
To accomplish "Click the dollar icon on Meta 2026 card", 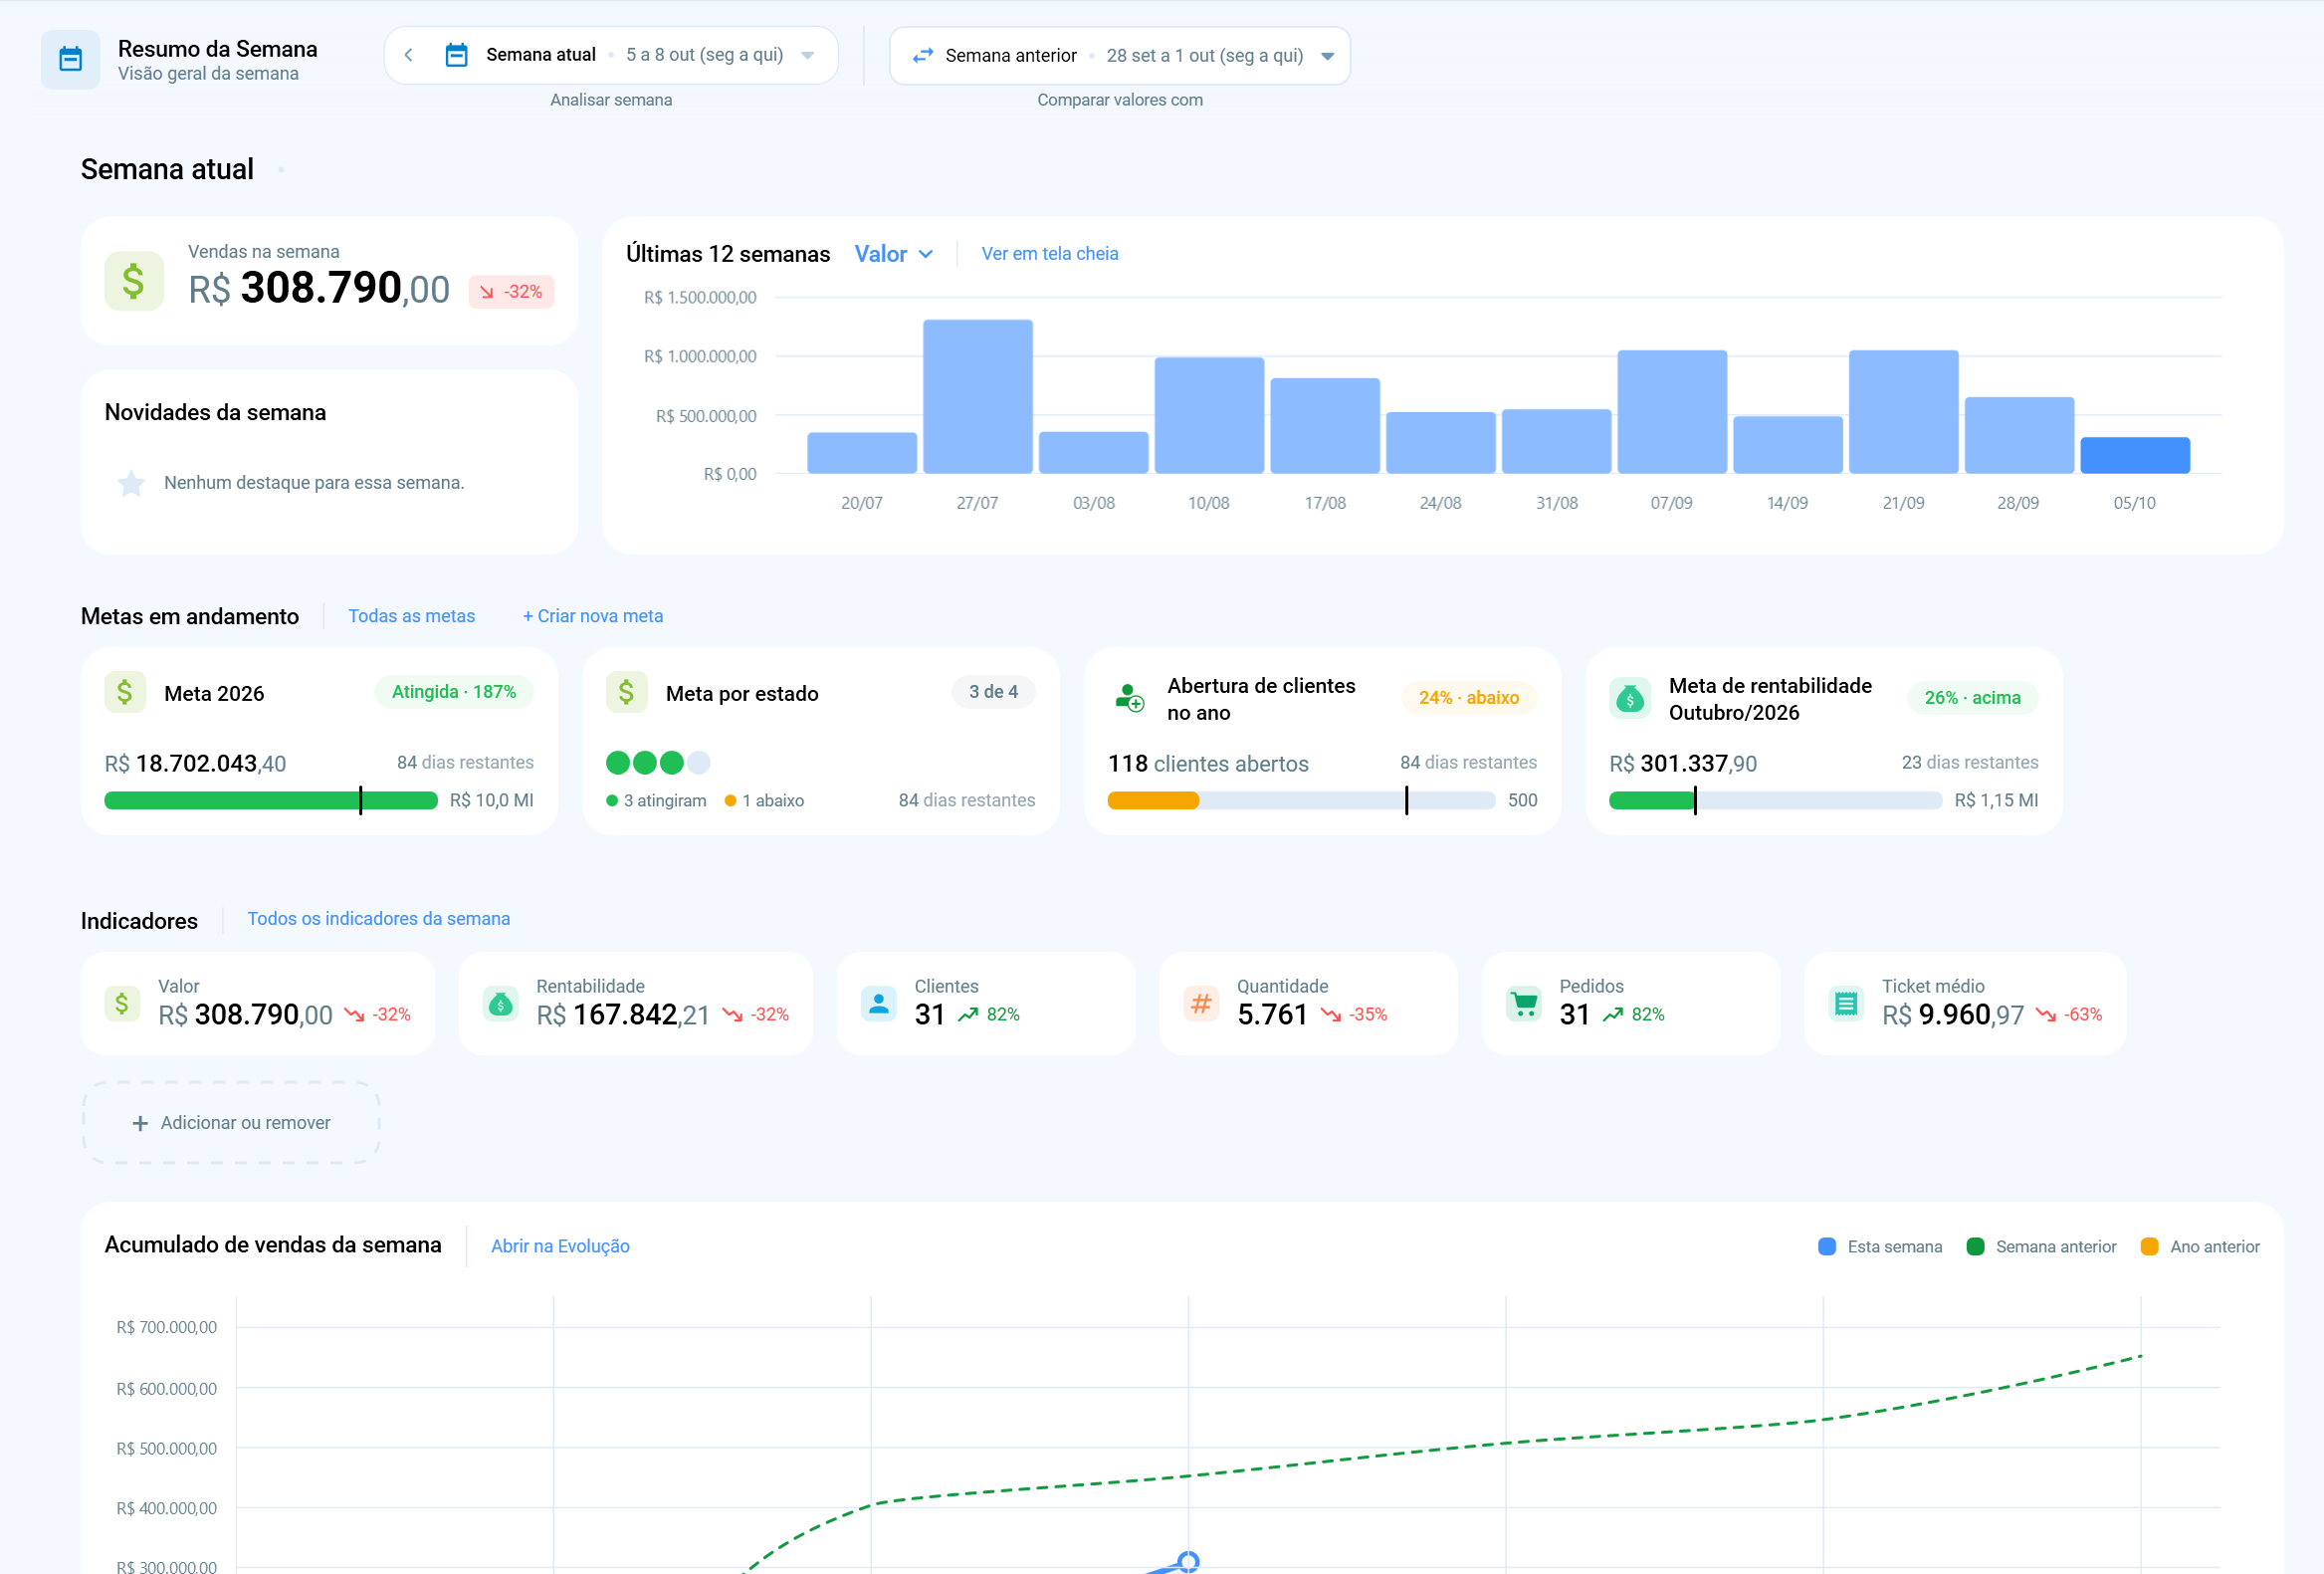I will coord(125,692).
